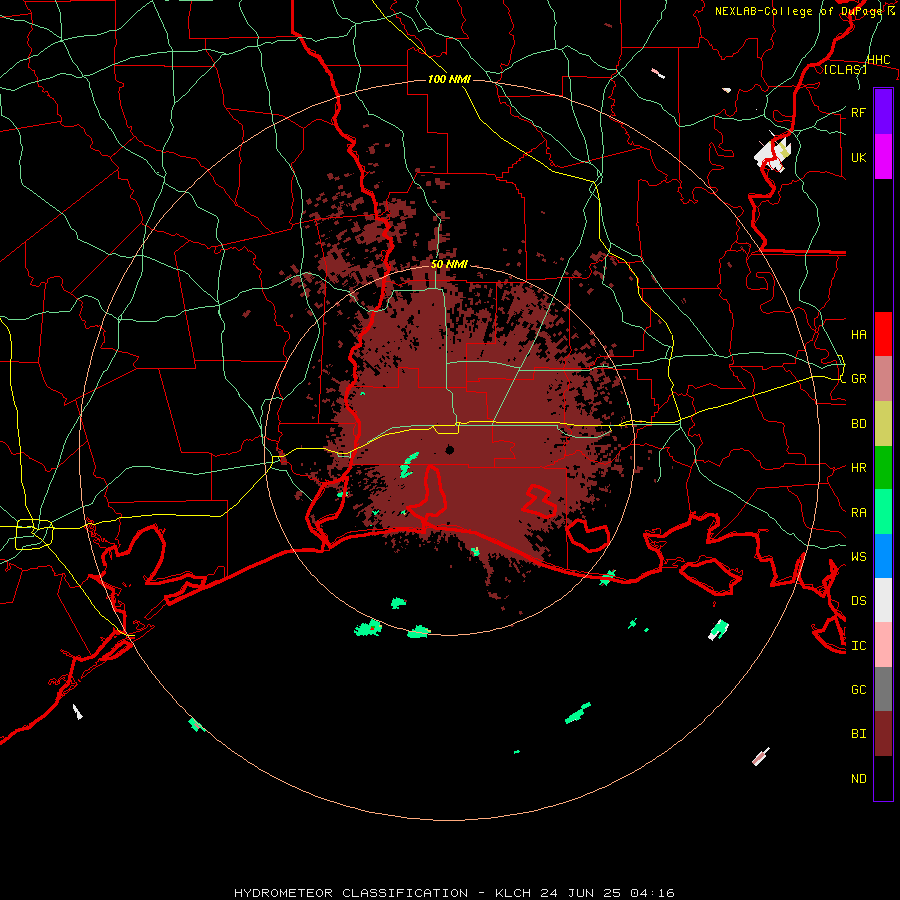Click the red HA legend color swatch
900x900 pixels.
[x=883, y=333]
